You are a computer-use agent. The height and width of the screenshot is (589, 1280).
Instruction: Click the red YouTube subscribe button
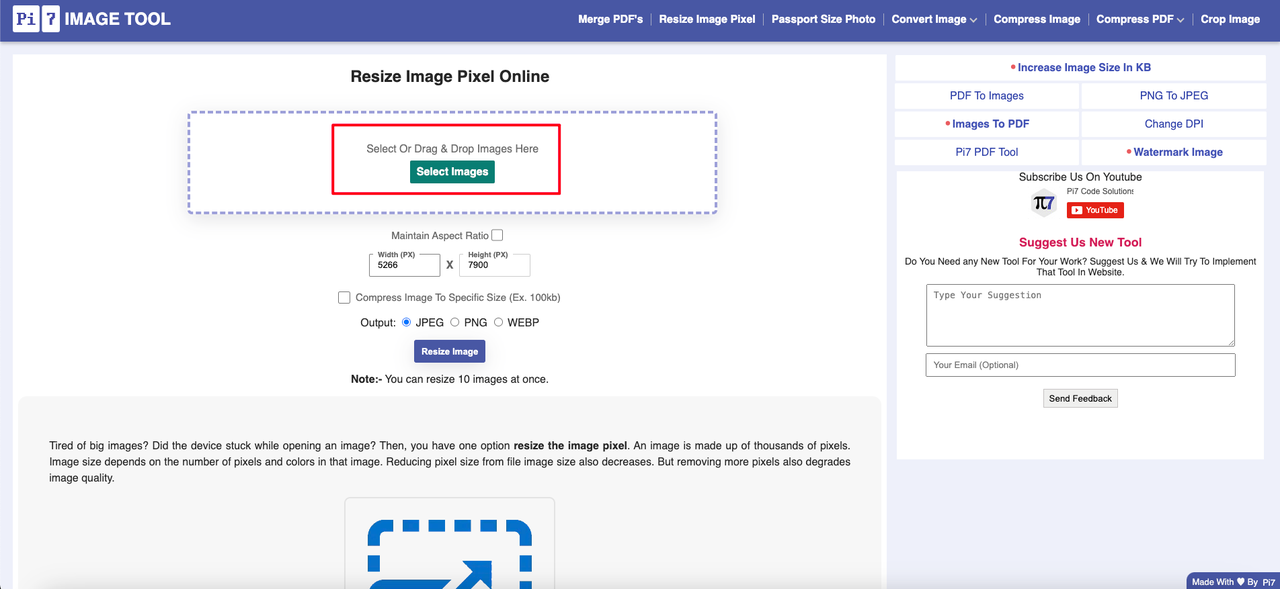[1094, 210]
